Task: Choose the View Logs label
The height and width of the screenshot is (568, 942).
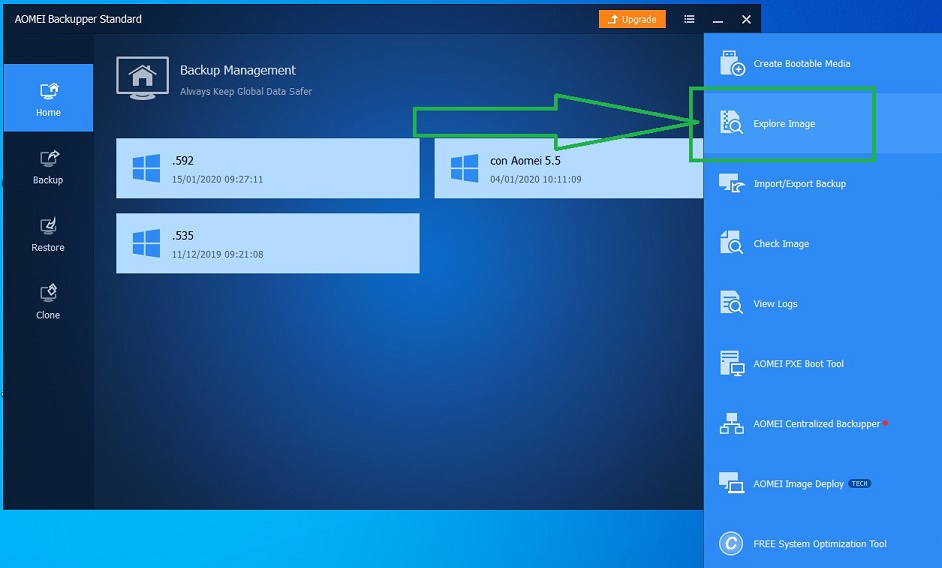Action: coord(775,304)
